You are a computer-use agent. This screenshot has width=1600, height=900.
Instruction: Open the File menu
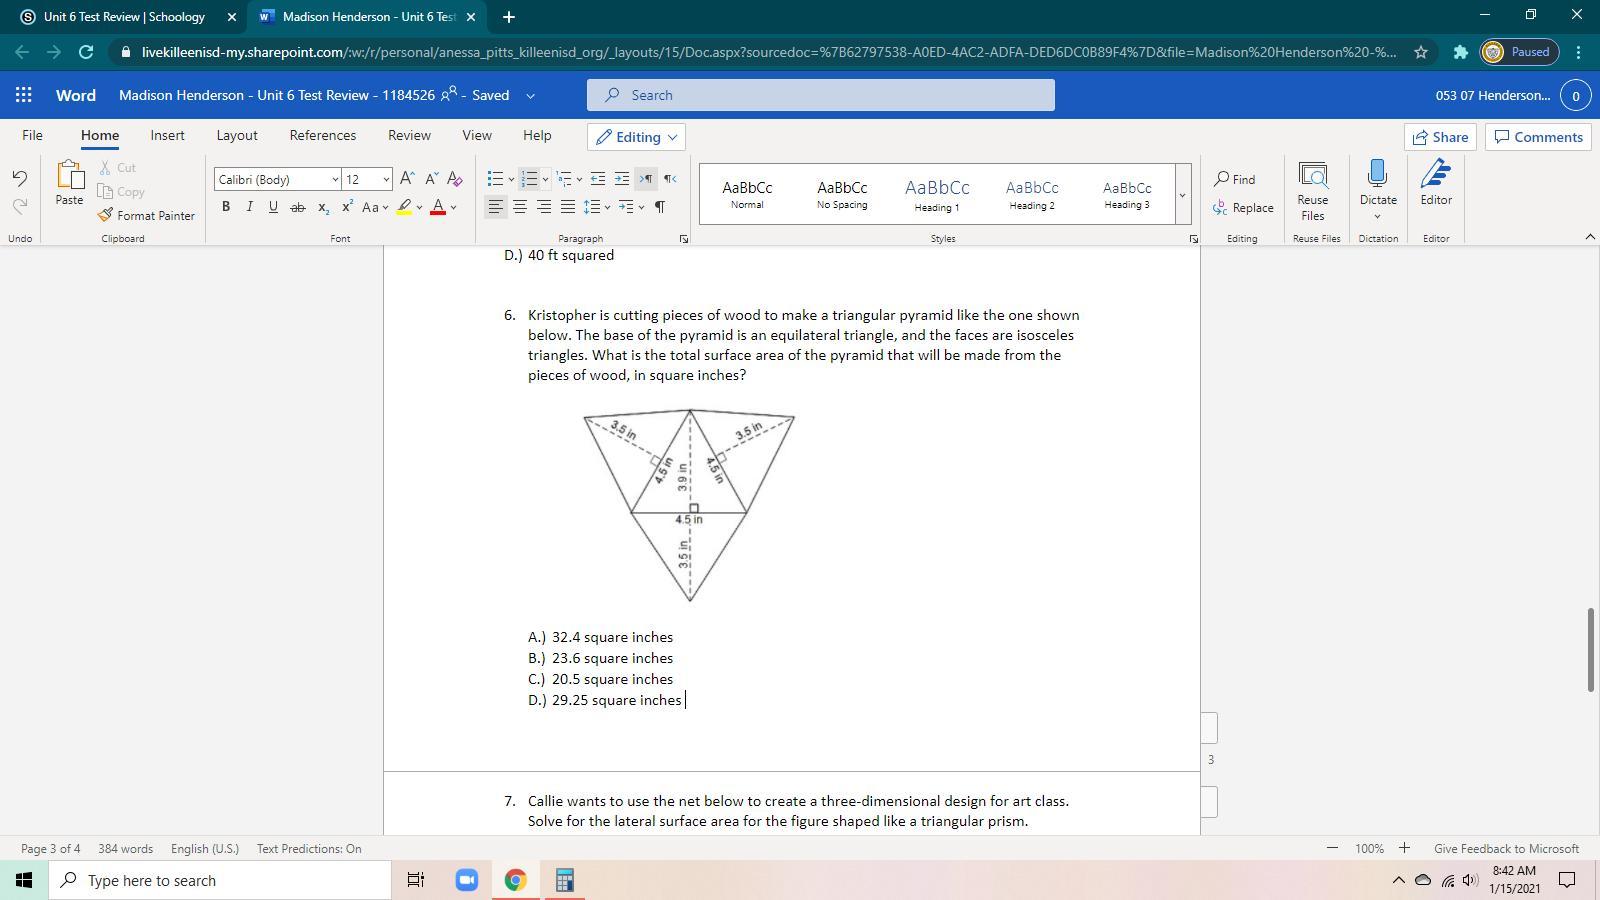coord(32,135)
